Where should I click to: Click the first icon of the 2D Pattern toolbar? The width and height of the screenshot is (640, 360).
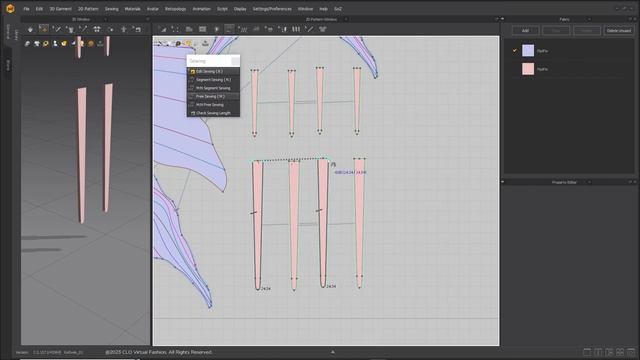(x=163, y=29)
